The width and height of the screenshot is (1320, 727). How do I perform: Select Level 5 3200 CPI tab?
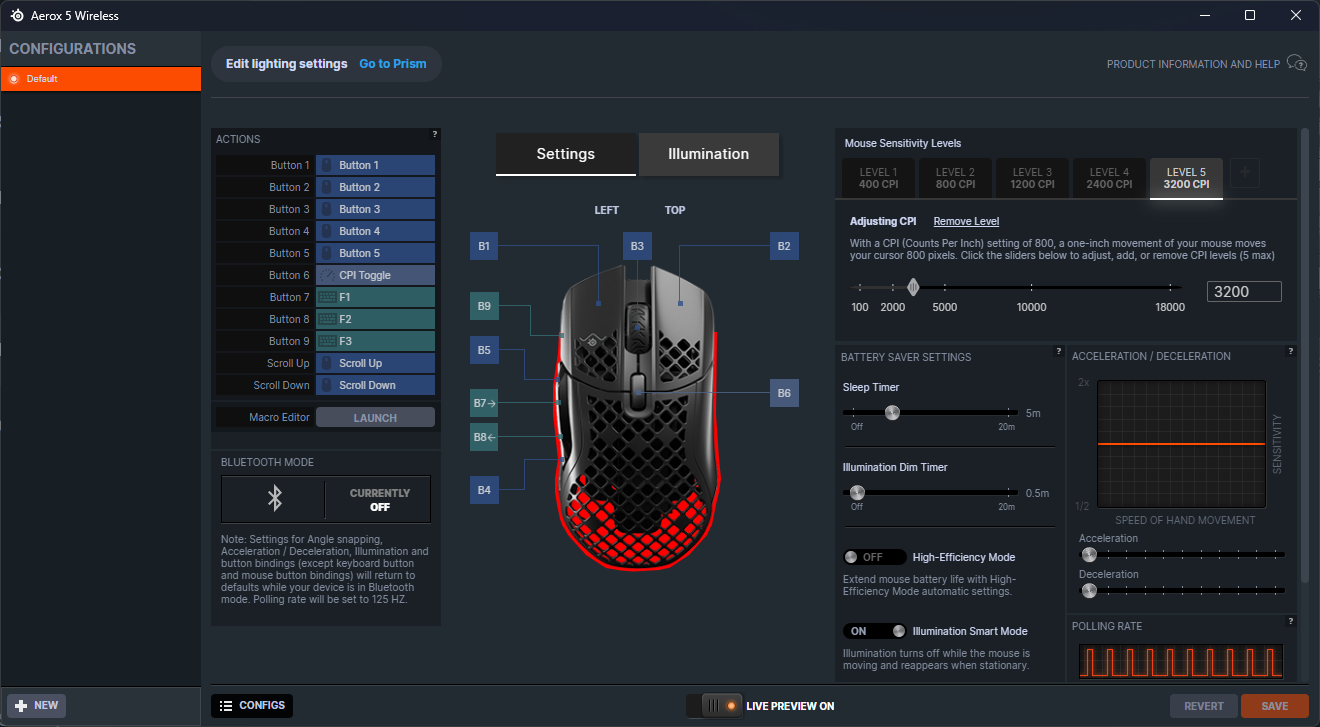[x=1186, y=178]
